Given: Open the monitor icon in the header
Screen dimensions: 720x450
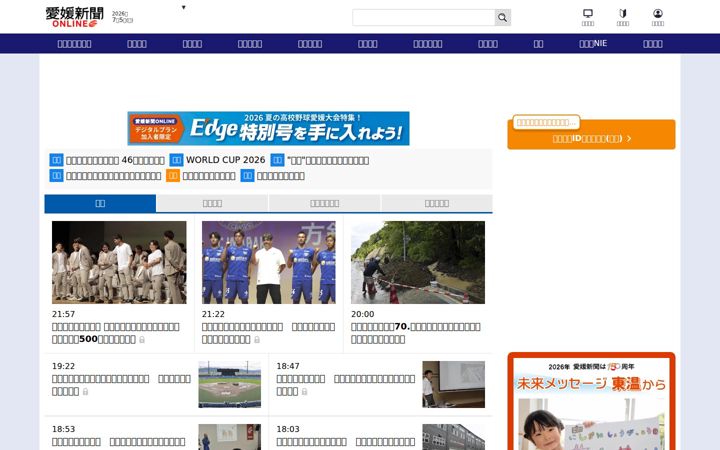Looking at the screenshot, I should (x=588, y=13).
